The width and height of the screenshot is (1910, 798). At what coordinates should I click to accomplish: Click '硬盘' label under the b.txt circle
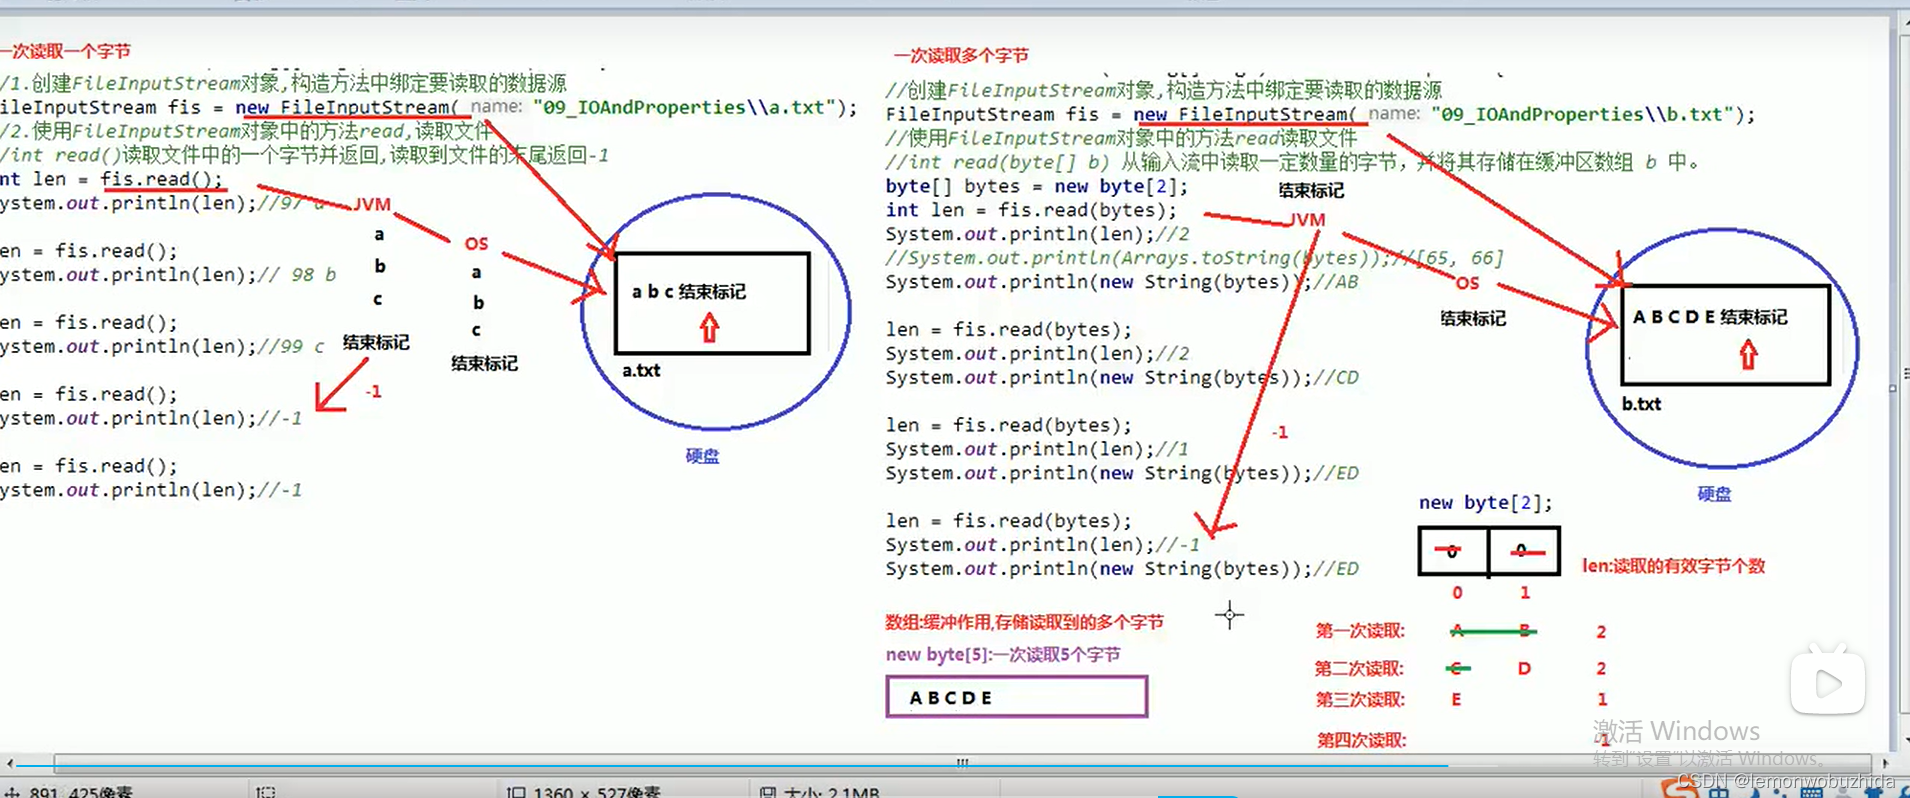point(1714,494)
